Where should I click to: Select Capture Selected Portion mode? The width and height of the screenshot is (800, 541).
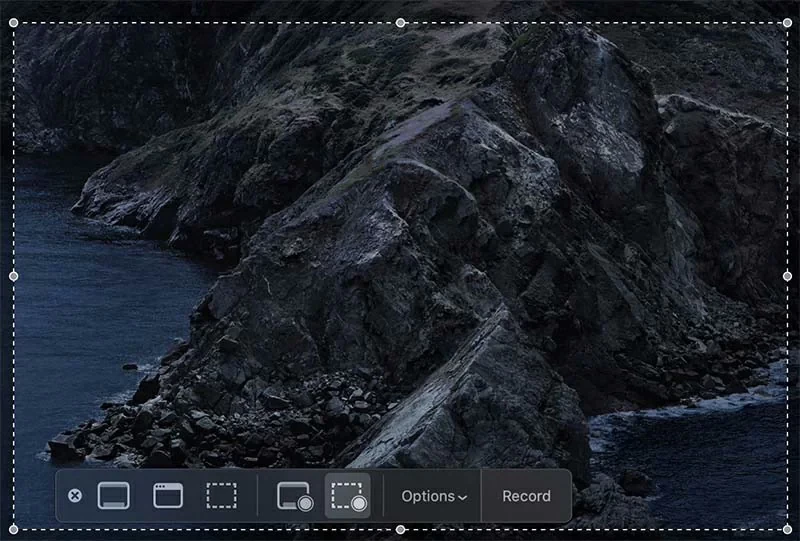coord(221,496)
